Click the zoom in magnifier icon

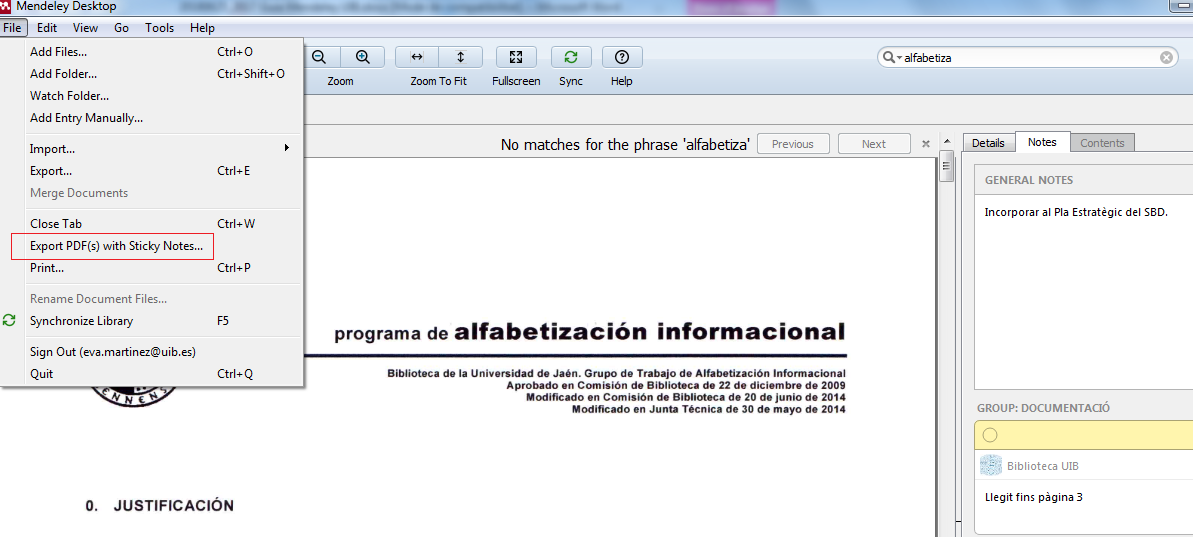click(x=362, y=57)
